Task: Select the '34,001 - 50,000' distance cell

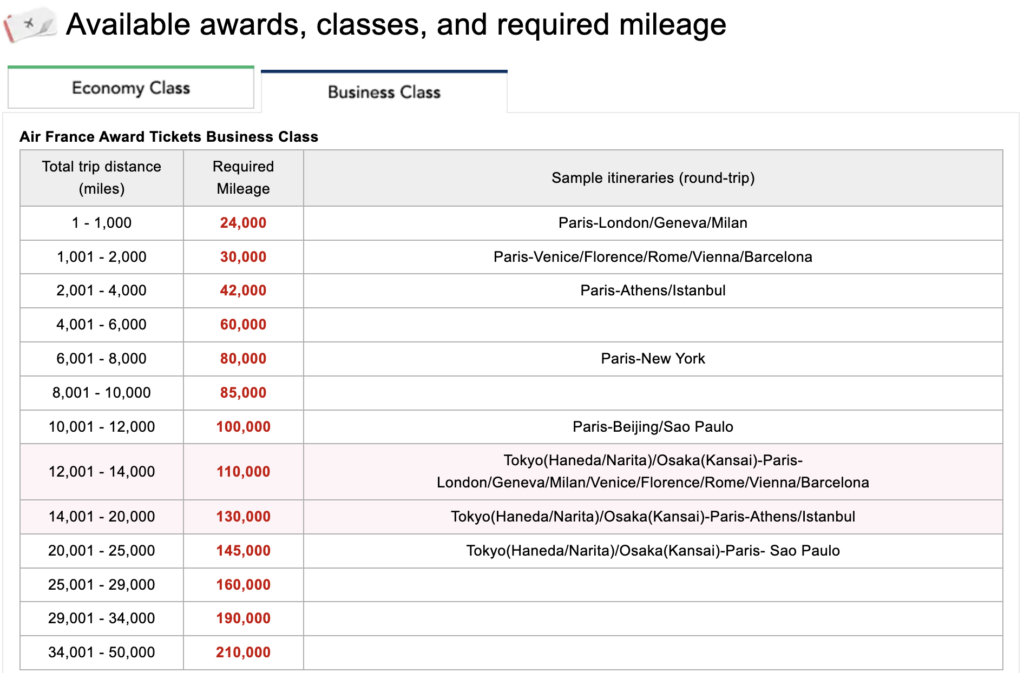Action: point(101,652)
